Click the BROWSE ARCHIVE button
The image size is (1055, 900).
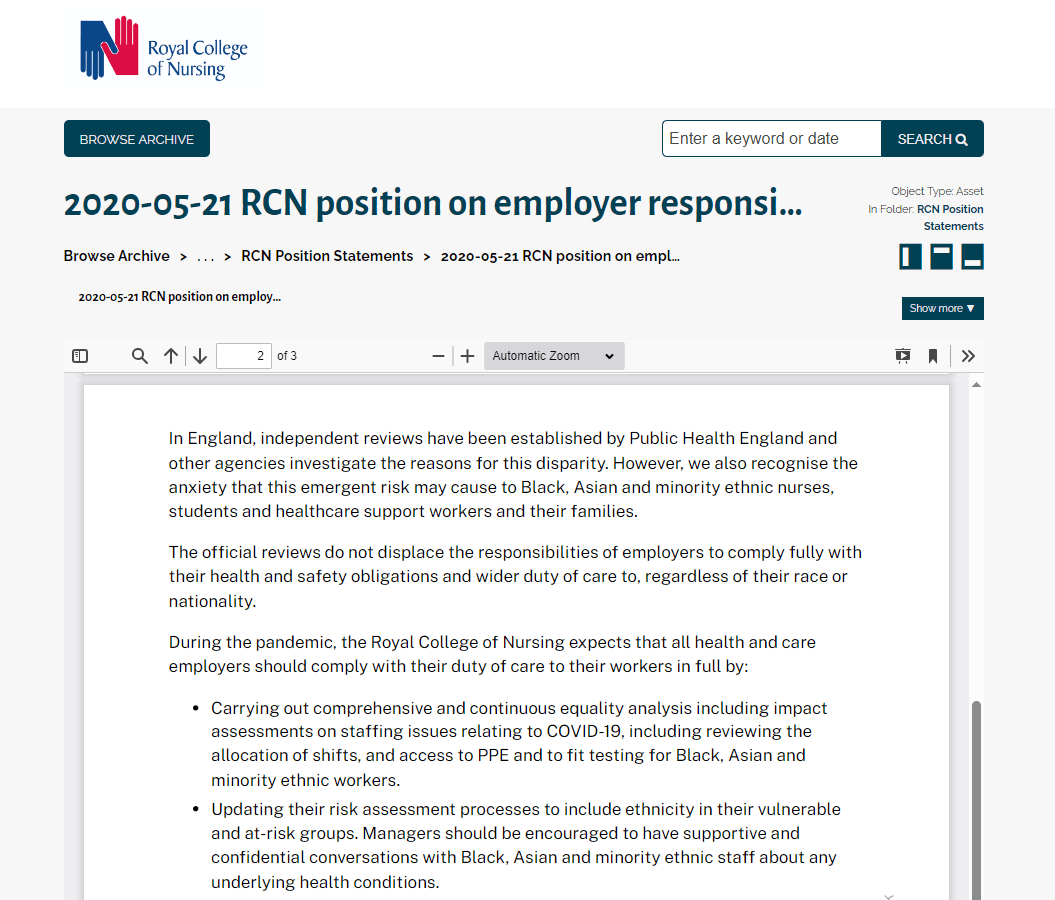tap(137, 139)
